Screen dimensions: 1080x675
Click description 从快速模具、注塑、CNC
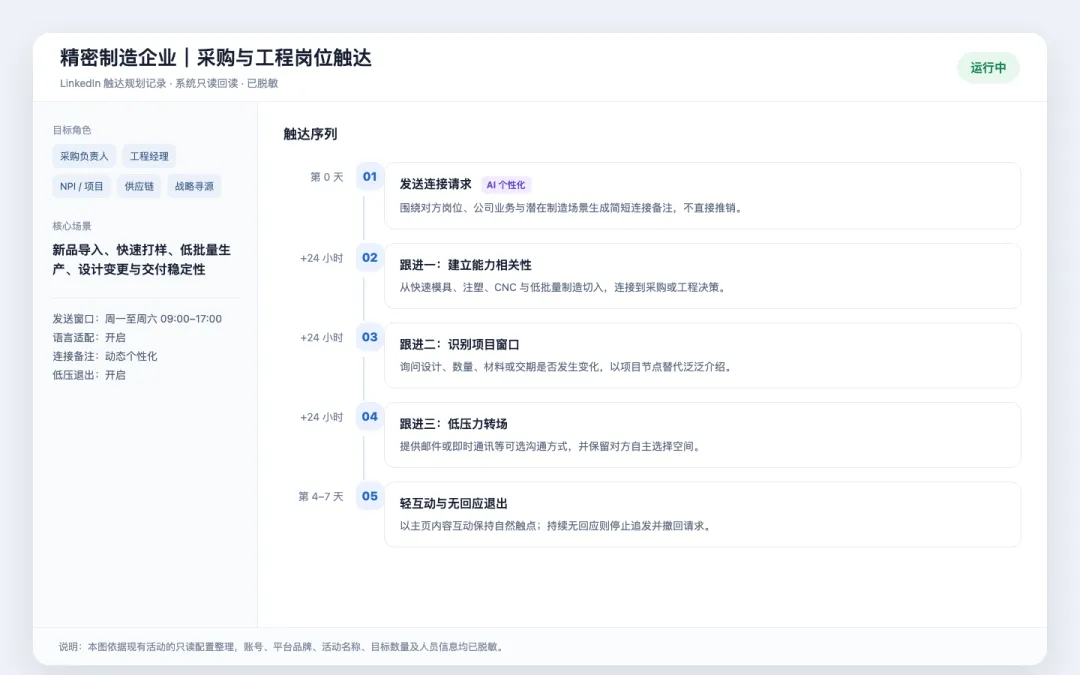(565, 287)
